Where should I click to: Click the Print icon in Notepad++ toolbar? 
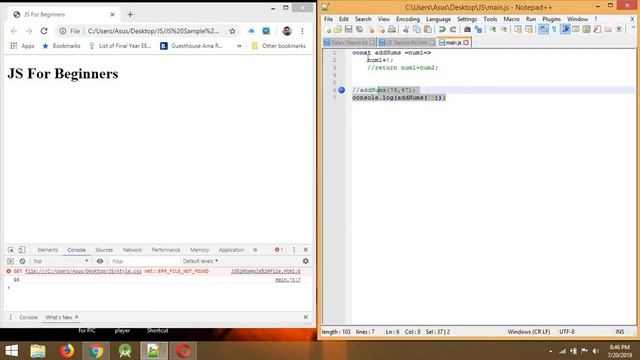(x=392, y=29)
